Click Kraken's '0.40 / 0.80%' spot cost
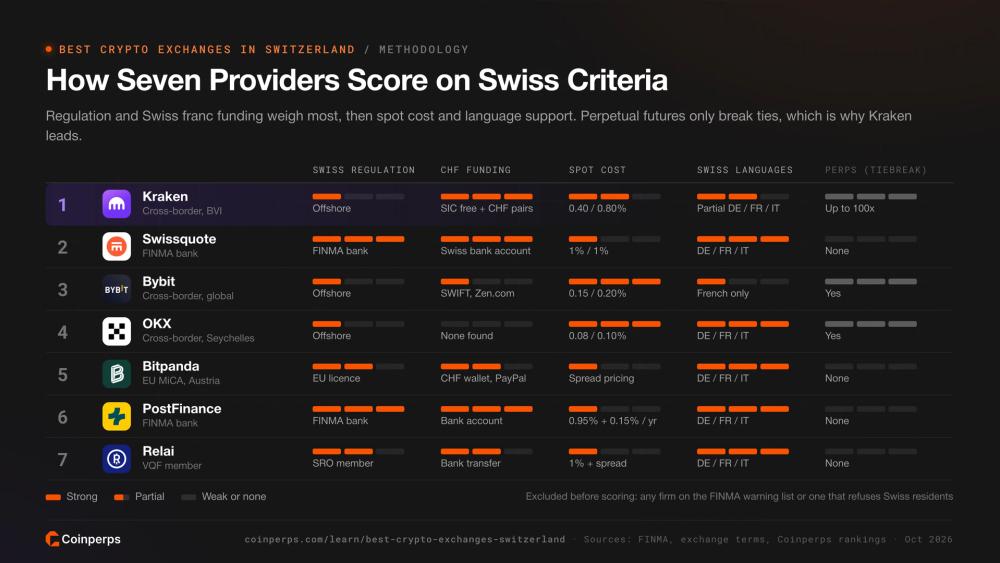This screenshot has height=563, width=1000. tap(598, 208)
